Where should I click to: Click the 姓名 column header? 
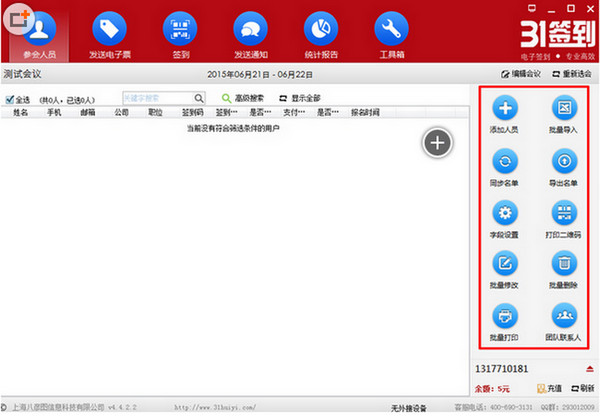(x=20, y=113)
